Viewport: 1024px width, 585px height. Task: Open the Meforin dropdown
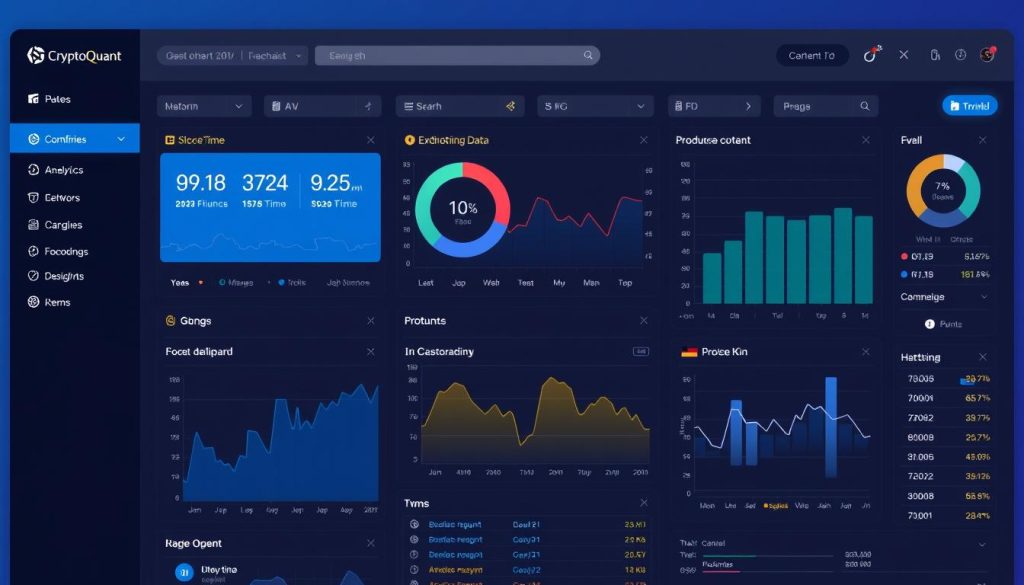204,106
